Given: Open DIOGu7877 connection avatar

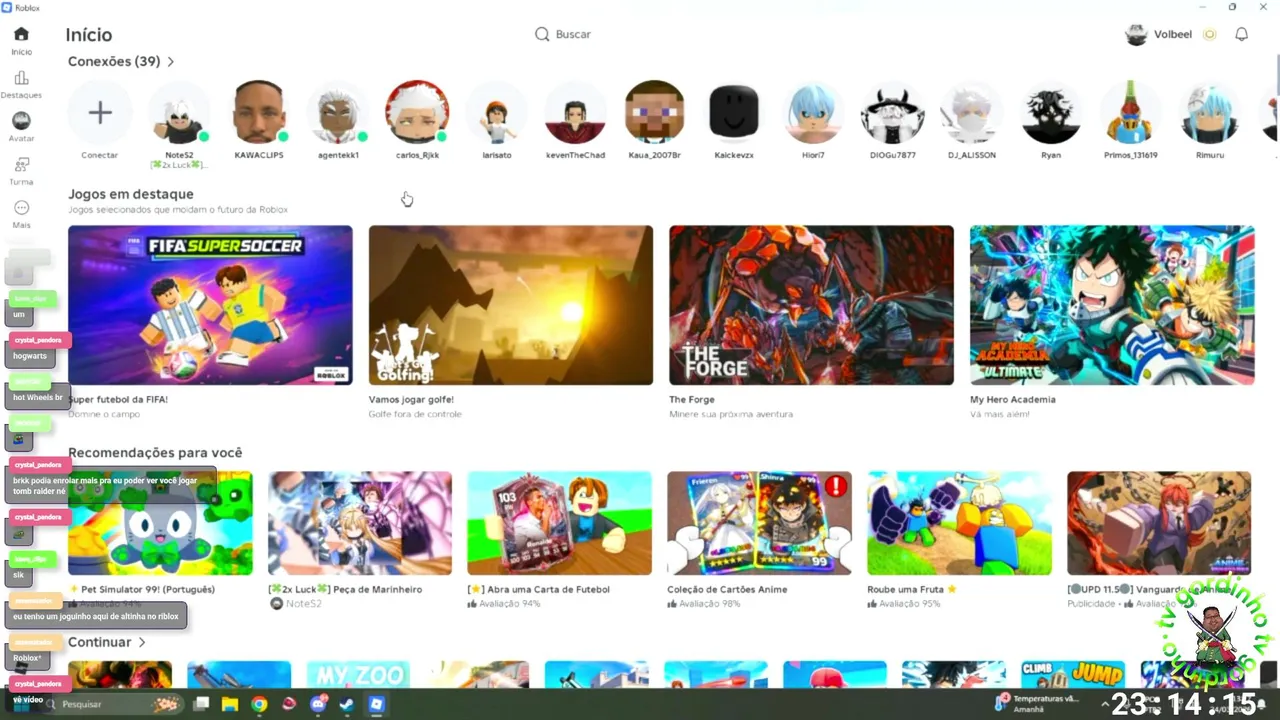Looking at the screenshot, I should (x=892, y=113).
